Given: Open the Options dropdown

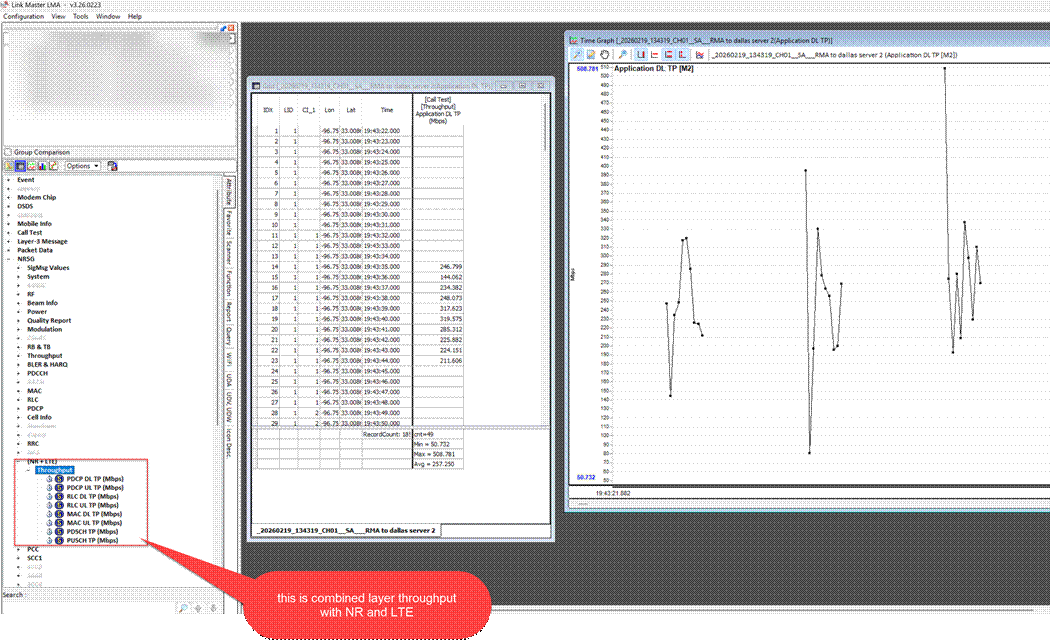Looking at the screenshot, I should coord(82,166).
